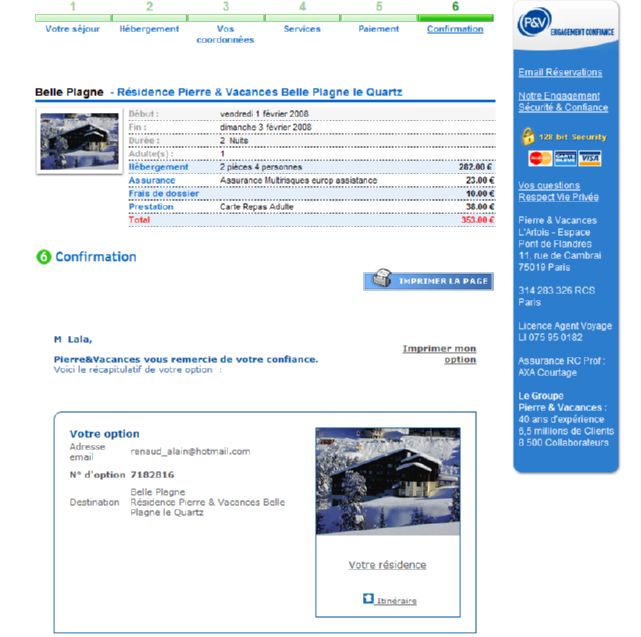Click the green number 6 Confirmation badge
Viewport: 641px width, 637px height.
coord(44,257)
